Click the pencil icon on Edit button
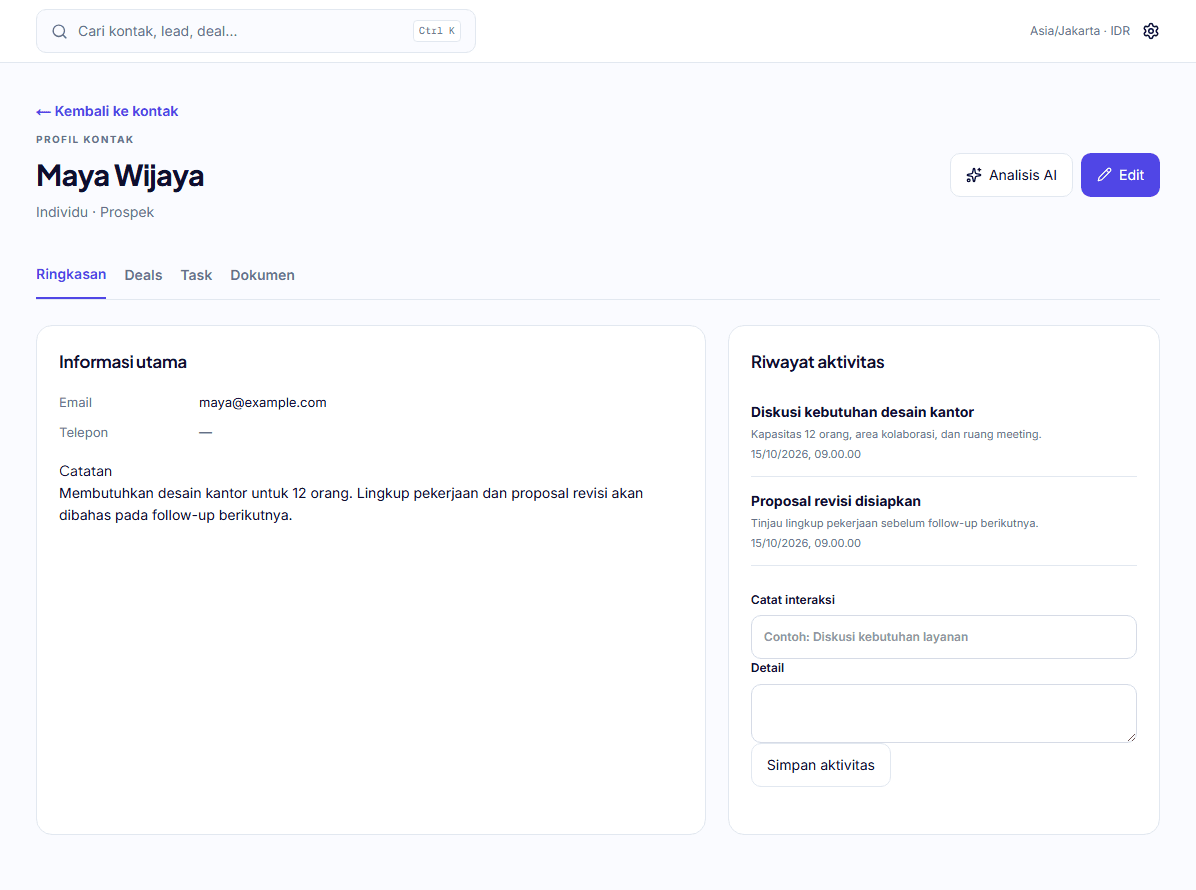 point(1104,175)
